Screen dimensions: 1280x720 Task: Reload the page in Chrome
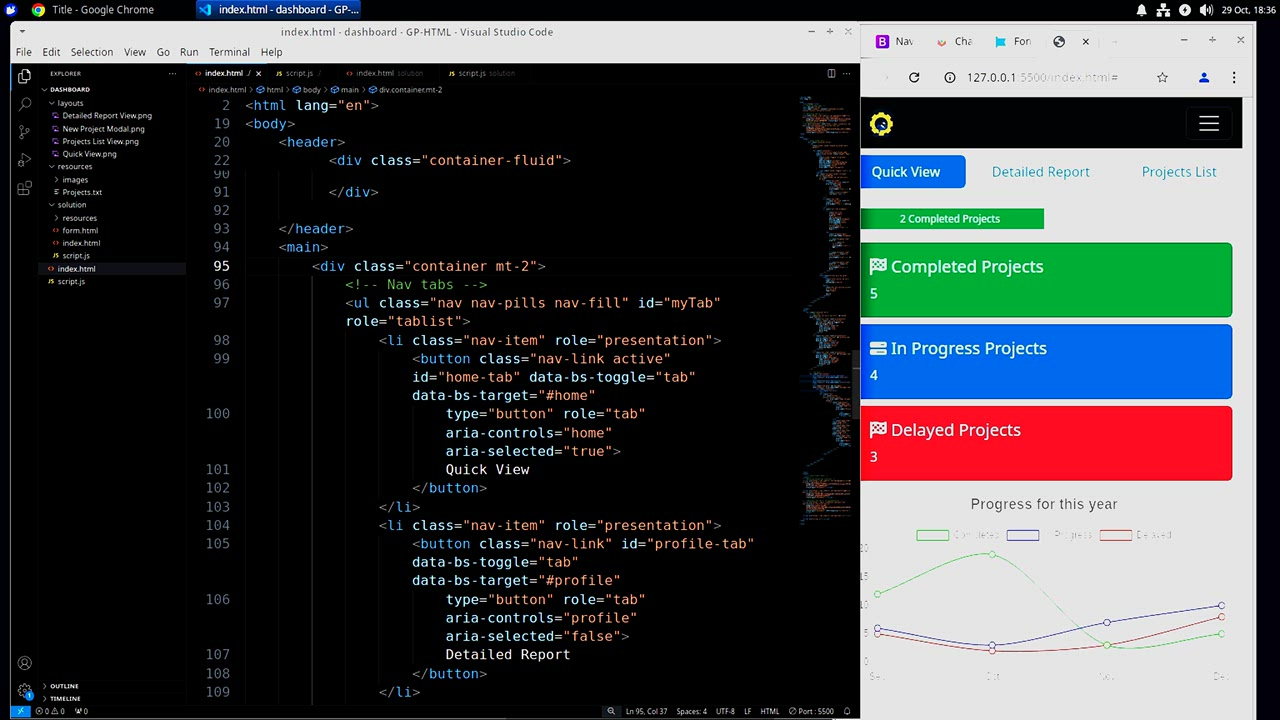(914, 77)
